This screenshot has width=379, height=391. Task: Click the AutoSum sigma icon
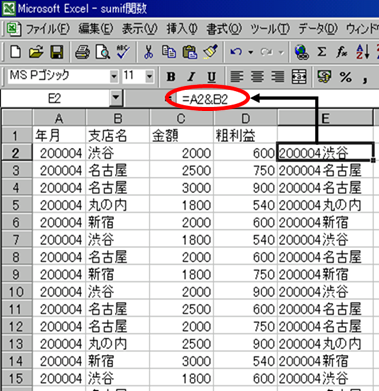321,52
